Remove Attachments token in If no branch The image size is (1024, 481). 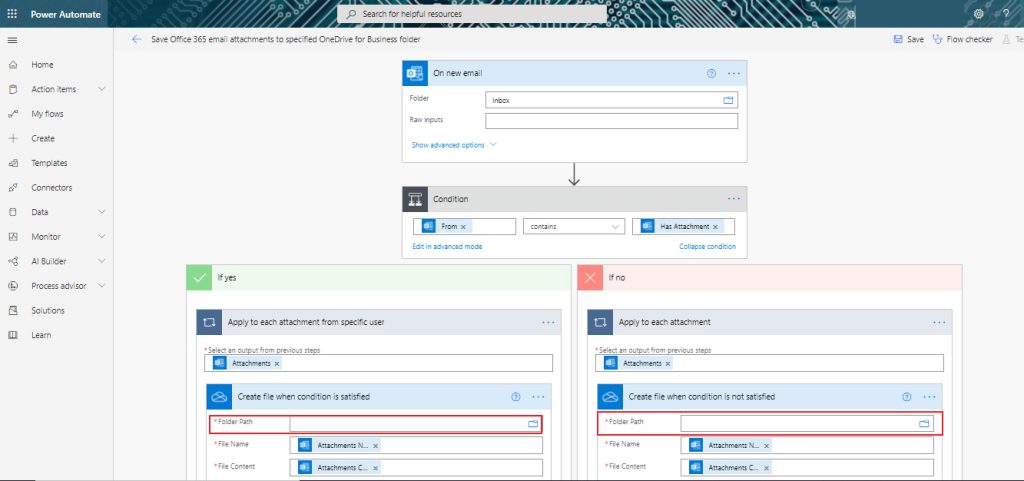tap(667, 364)
